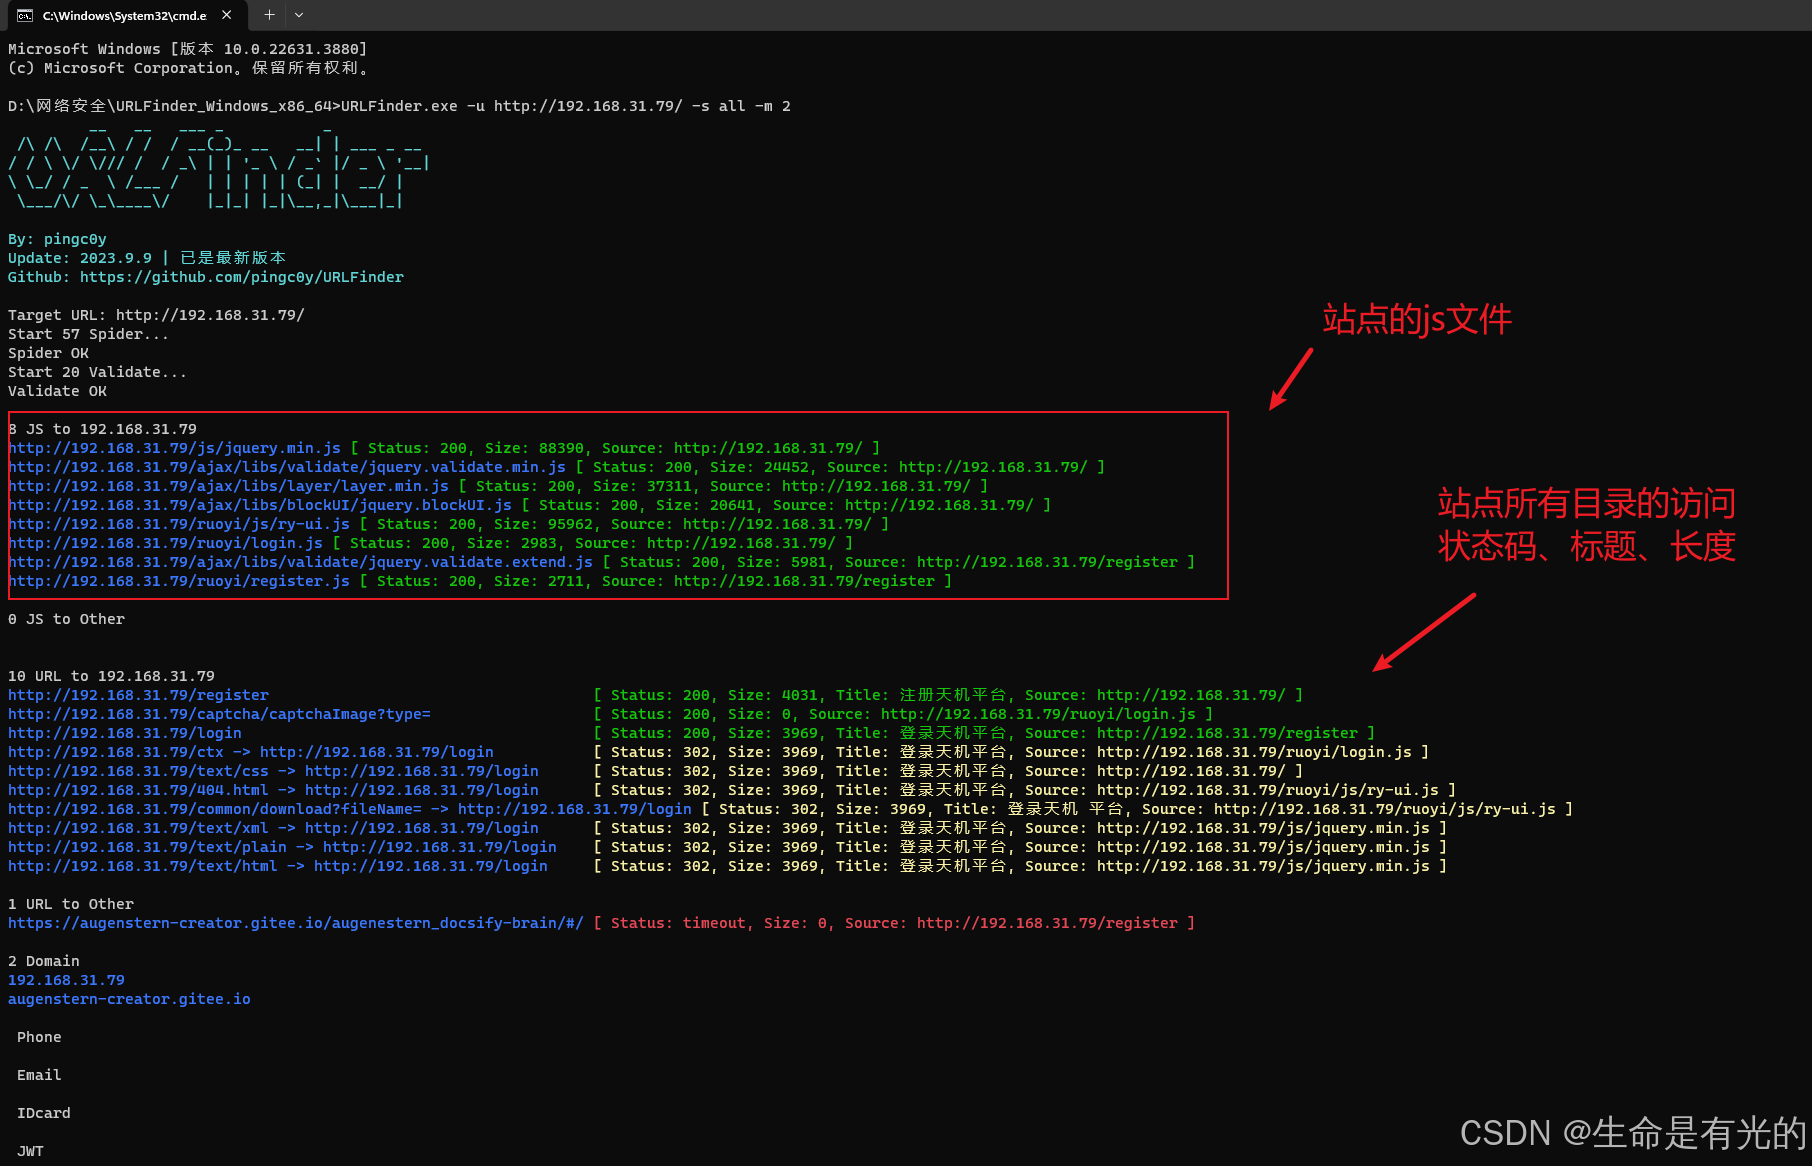The width and height of the screenshot is (1812, 1166).
Task: Click the 192.168.31.79 entry under Domain
Action: click(x=66, y=980)
